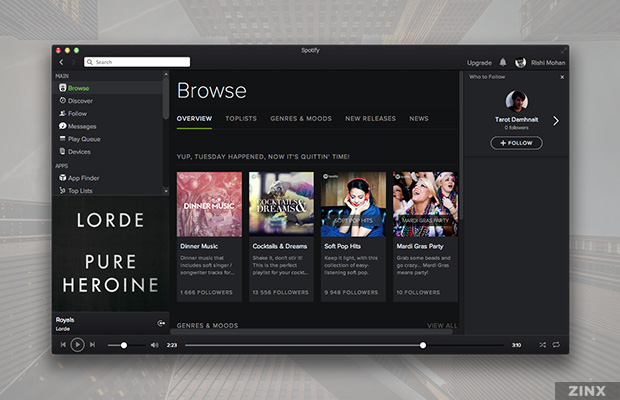Click the Messages sidebar icon
620x400 pixels.
point(62,126)
